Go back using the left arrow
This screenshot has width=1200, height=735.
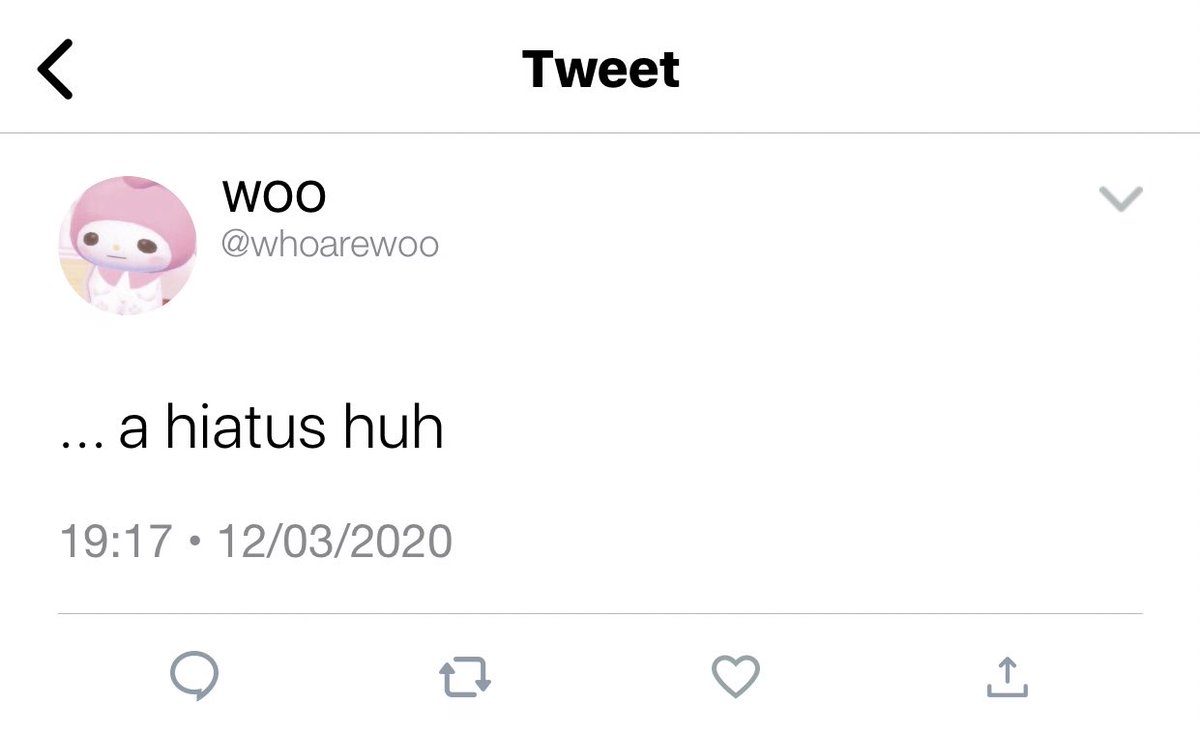(x=55, y=70)
